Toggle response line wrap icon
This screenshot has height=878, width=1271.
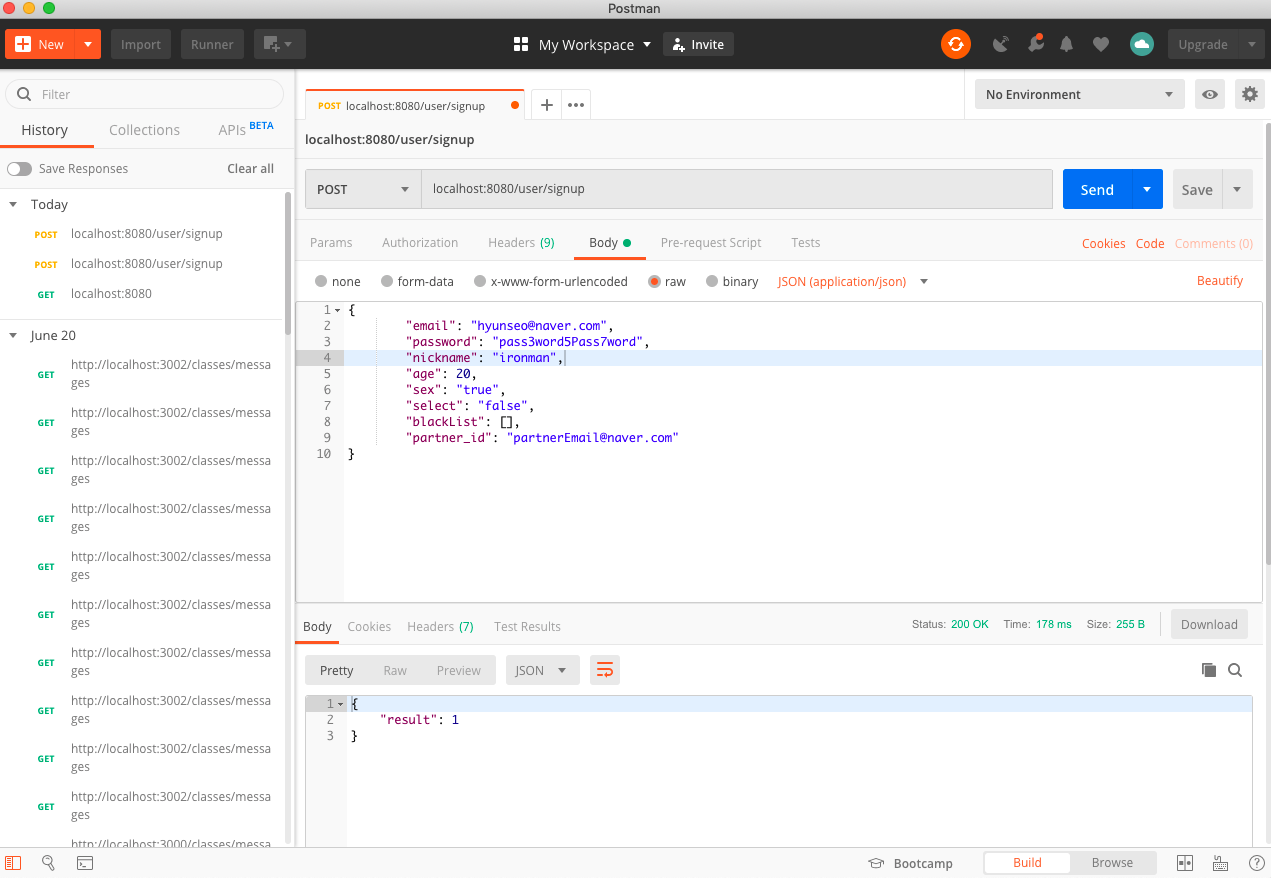tap(605, 670)
